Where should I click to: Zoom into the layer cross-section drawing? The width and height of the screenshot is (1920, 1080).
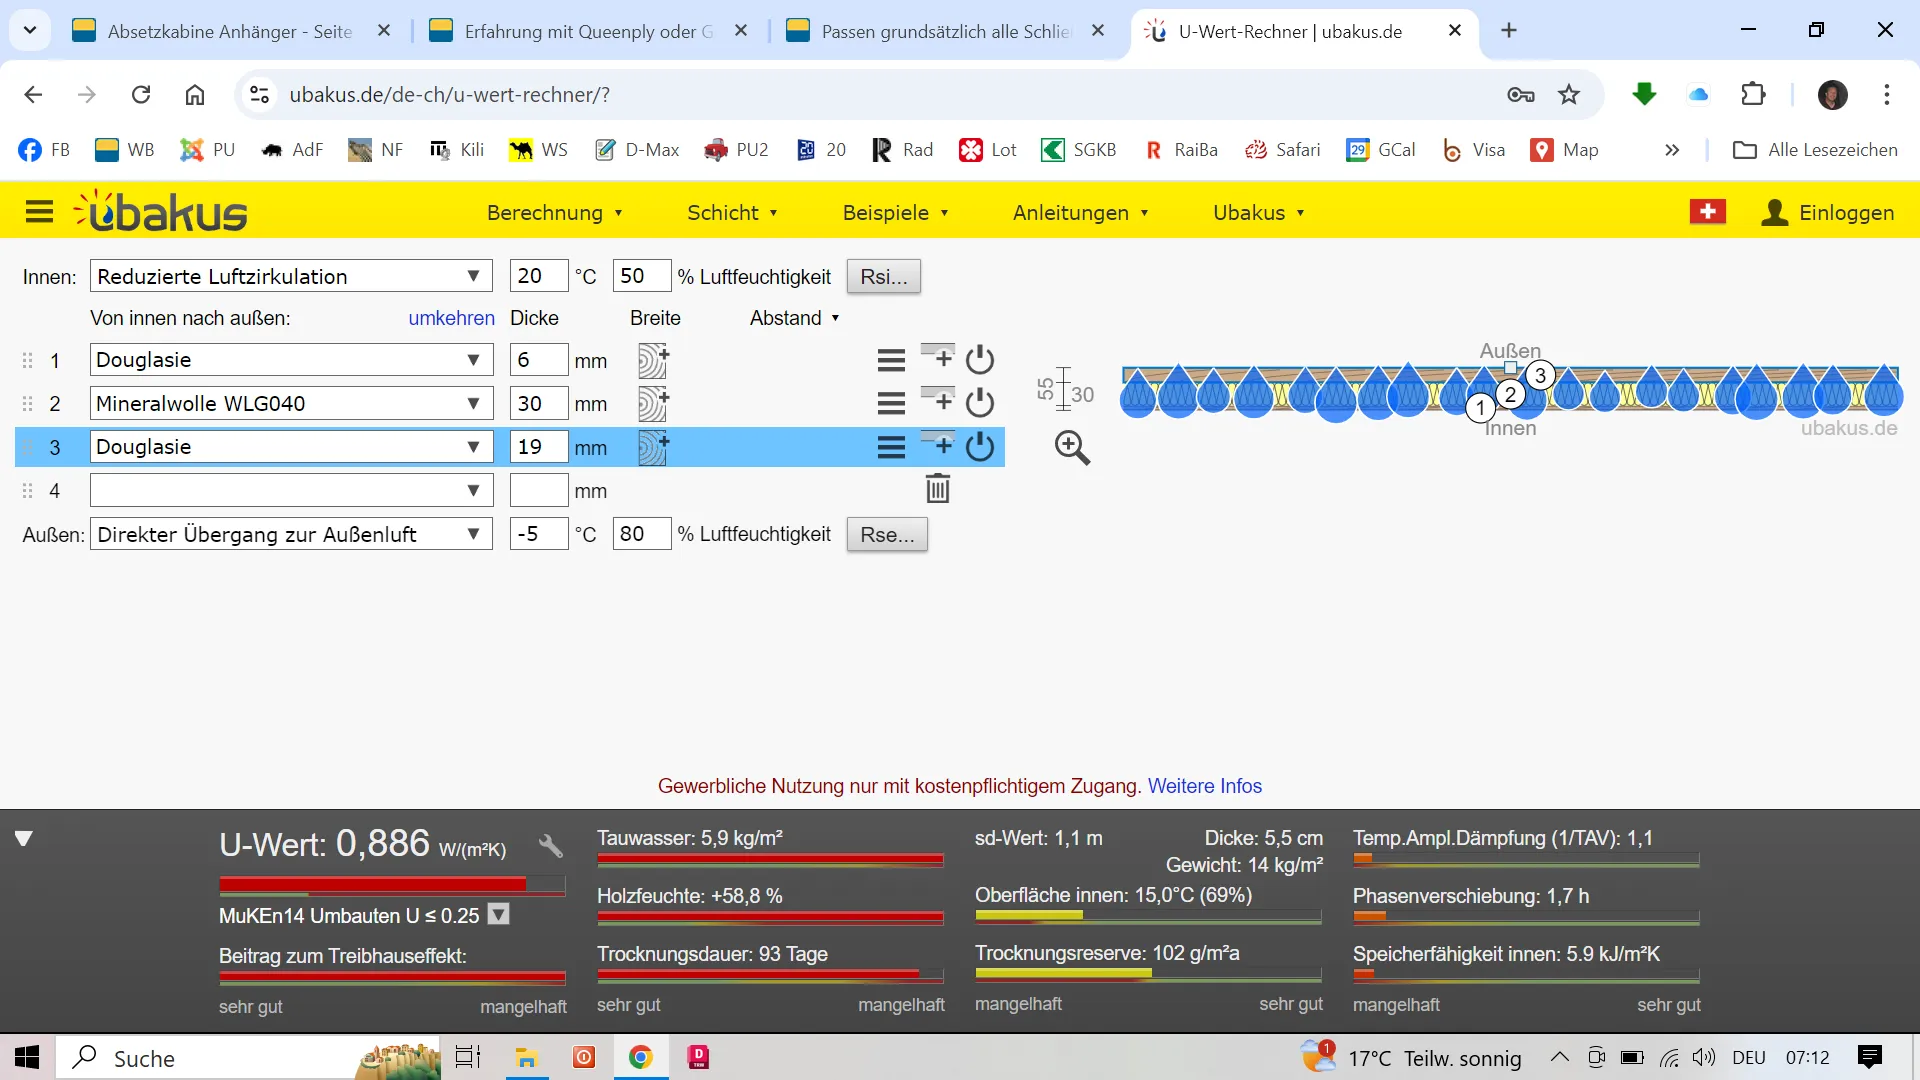1072,448
